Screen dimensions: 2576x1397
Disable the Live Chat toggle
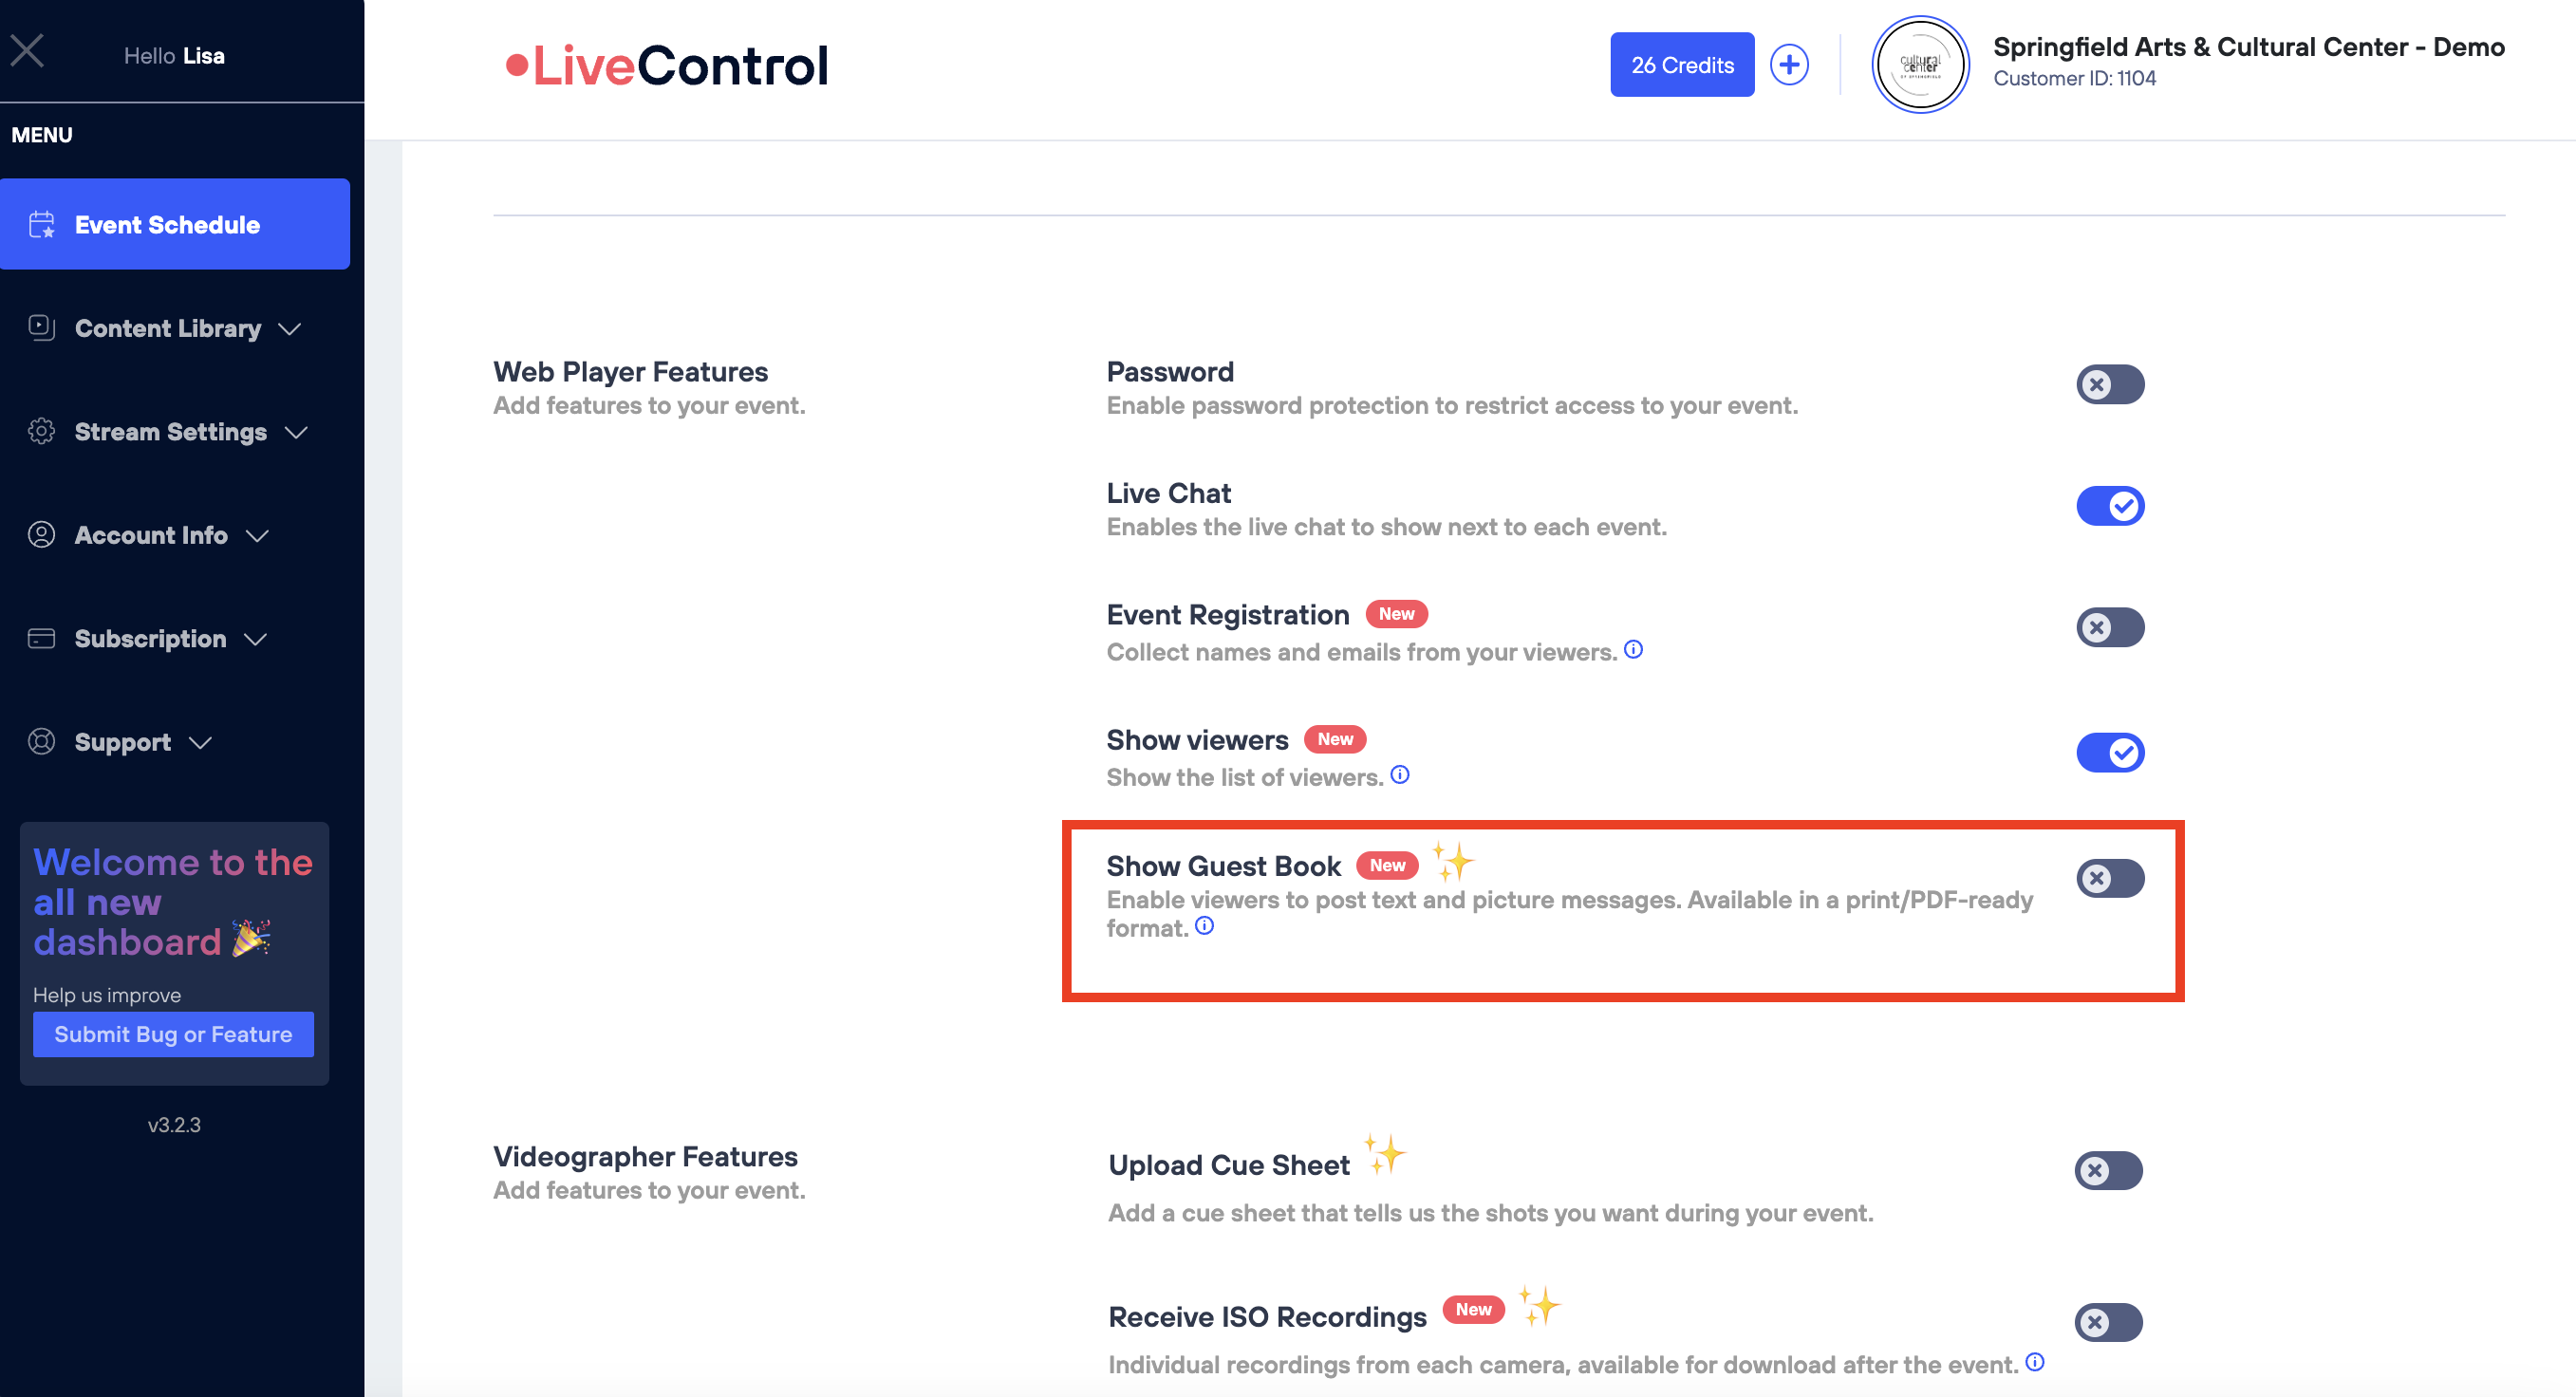(2110, 506)
